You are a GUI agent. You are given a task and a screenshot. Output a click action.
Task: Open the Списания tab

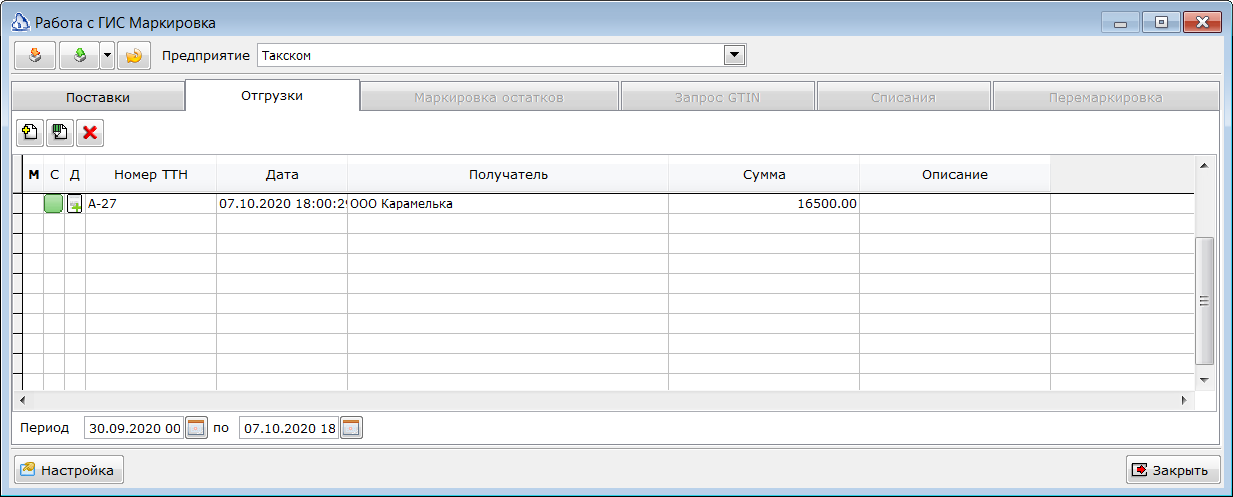[x=903, y=97]
